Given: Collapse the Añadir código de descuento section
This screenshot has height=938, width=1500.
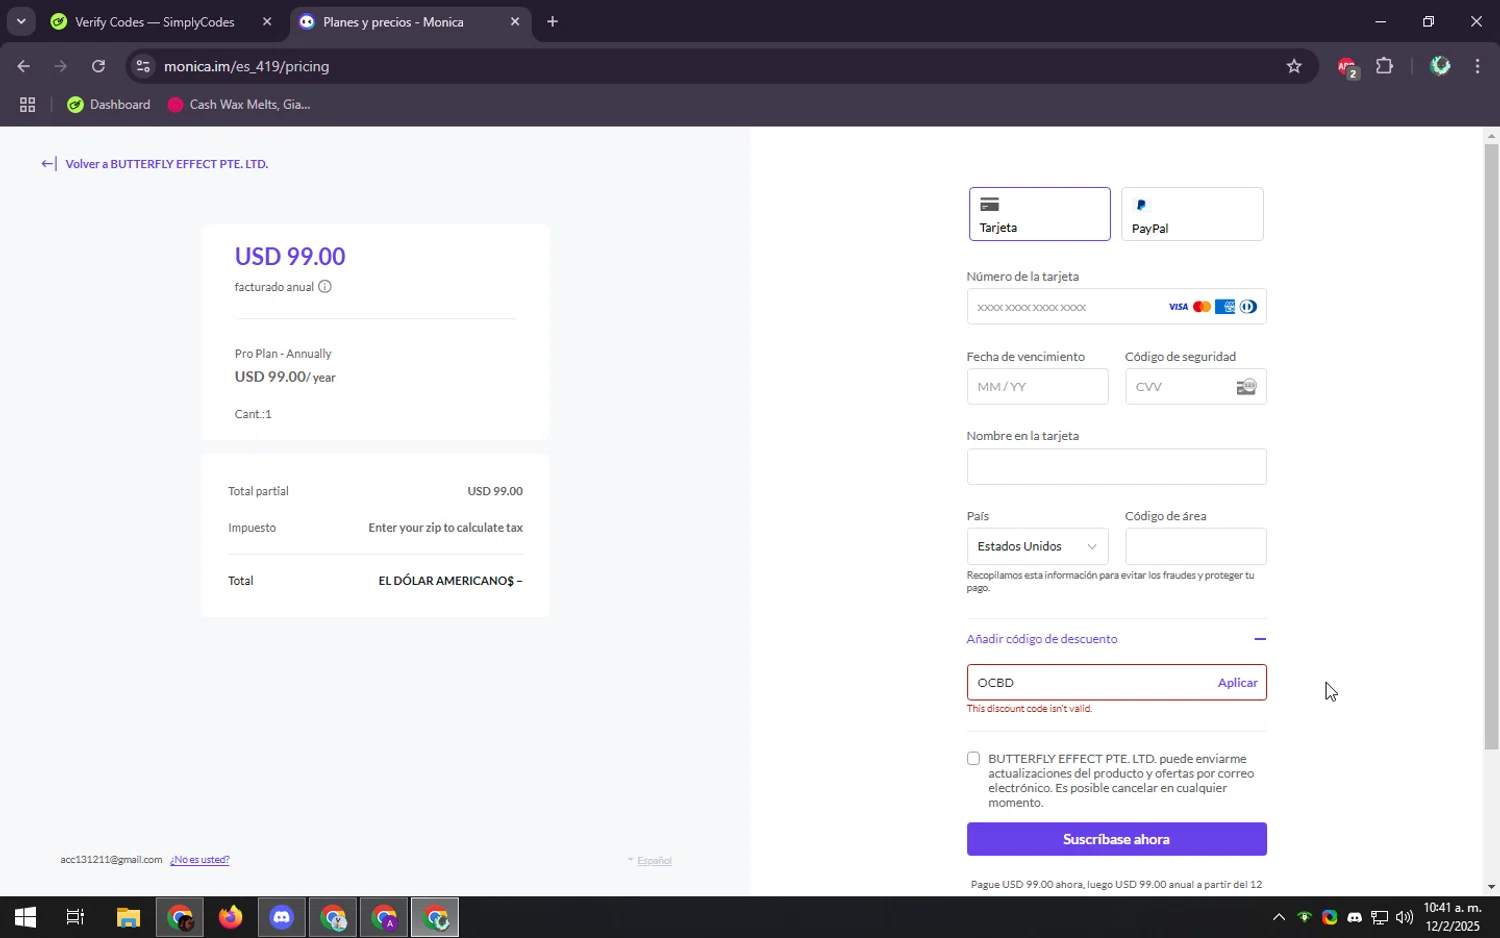Looking at the screenshot, I should (1116, 639).
